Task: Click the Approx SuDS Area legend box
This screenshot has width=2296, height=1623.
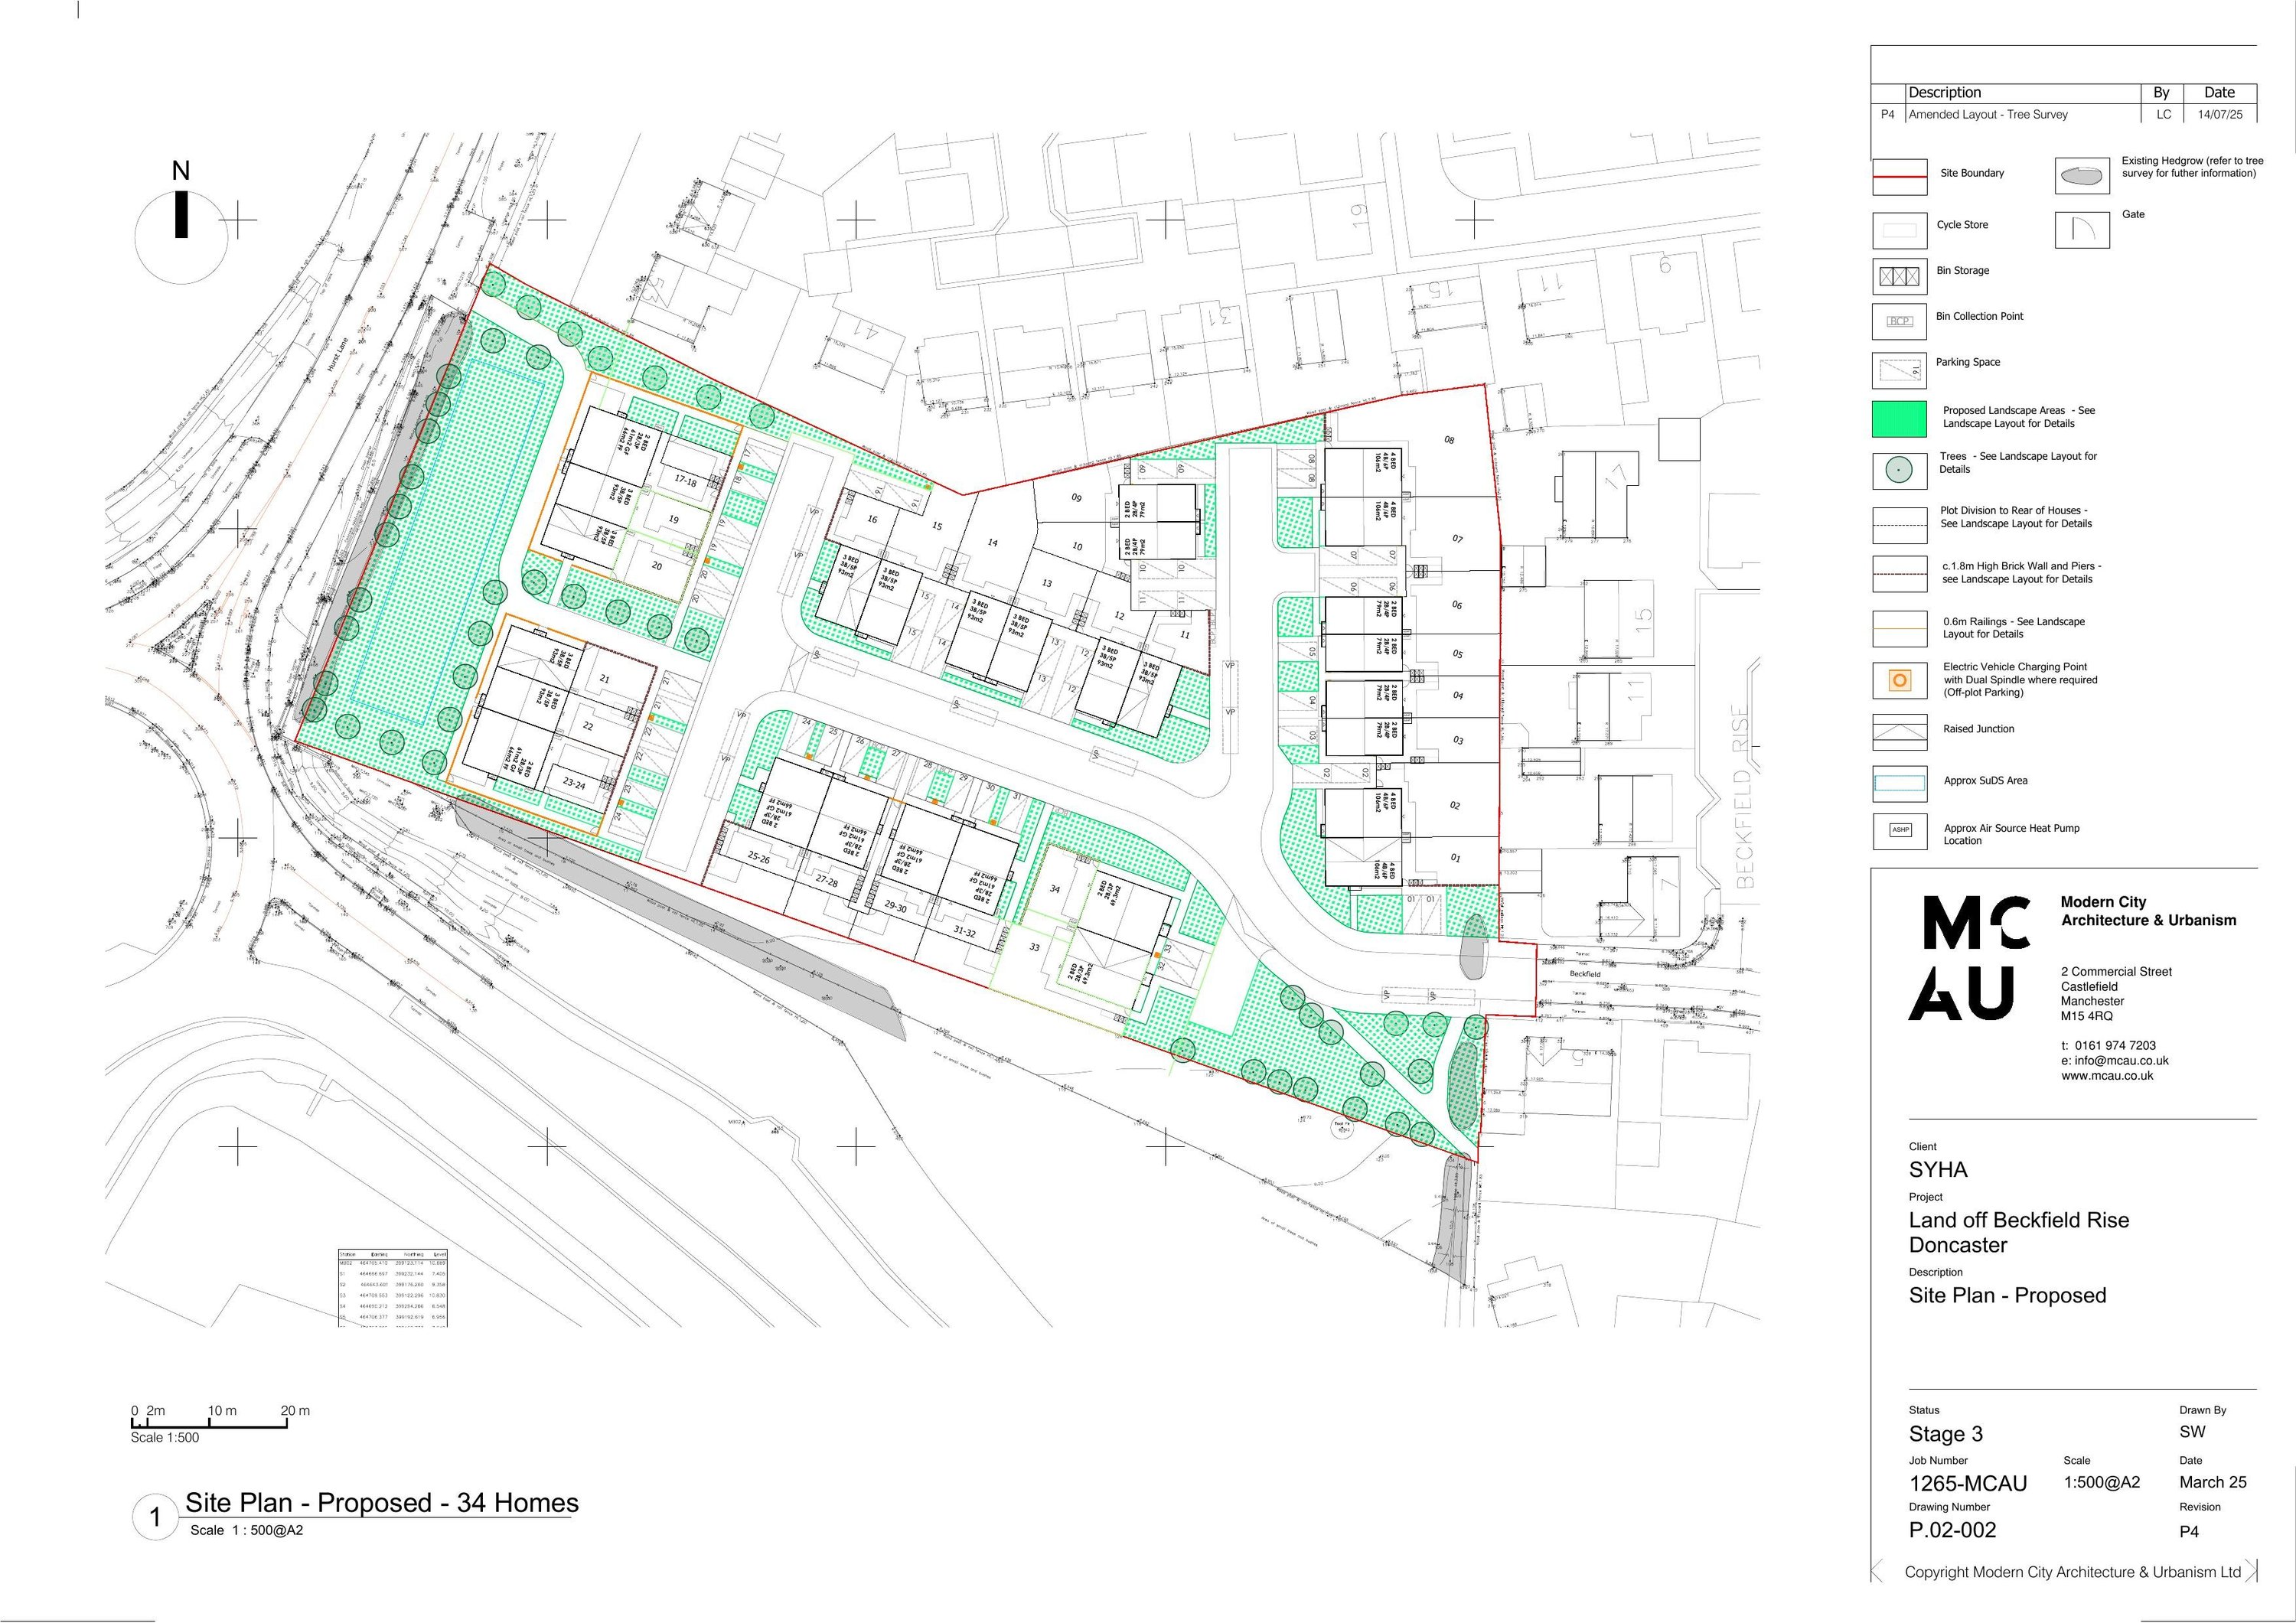Action: point(1899,783)
